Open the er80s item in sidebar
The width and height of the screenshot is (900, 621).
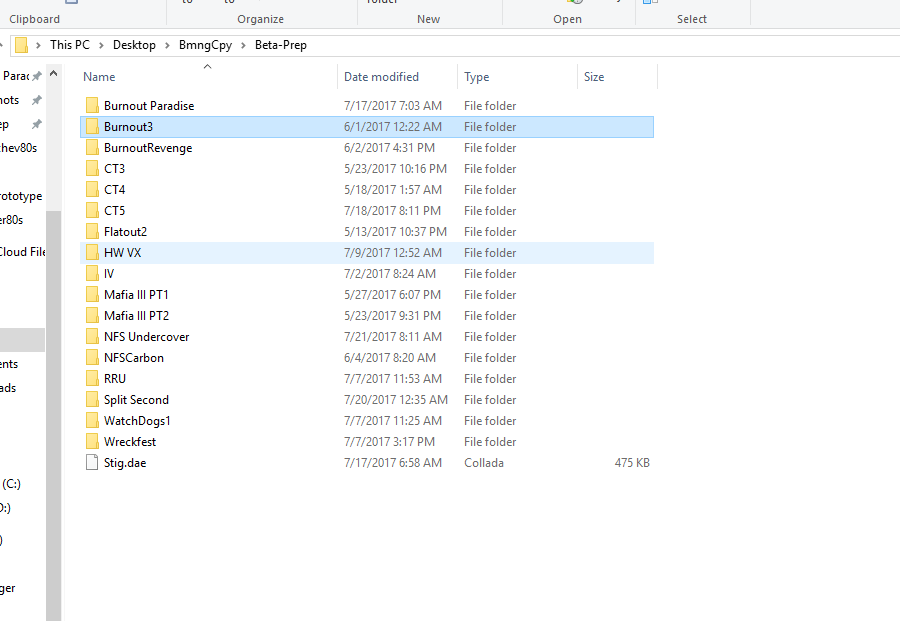click(11, 220)
